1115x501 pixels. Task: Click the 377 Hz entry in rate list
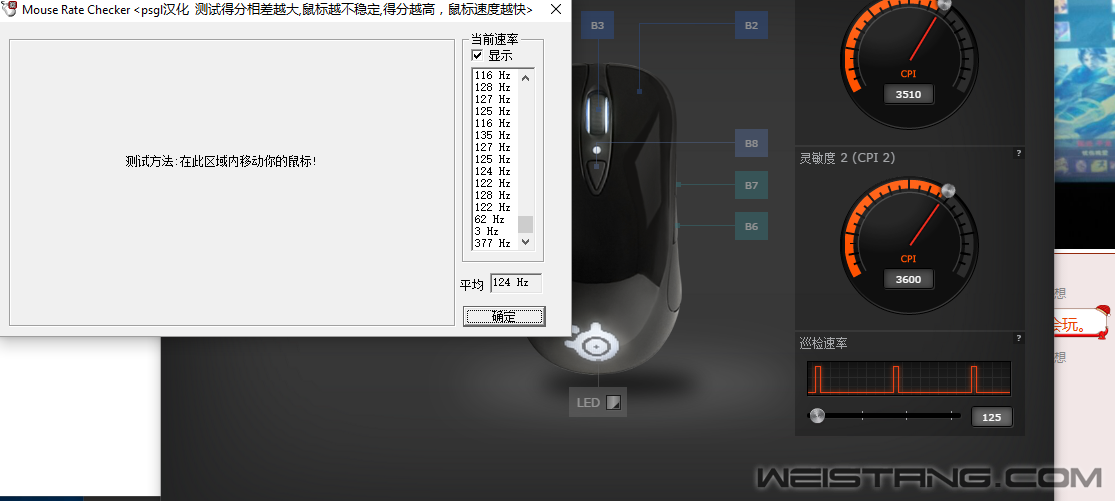click(493, 243)
